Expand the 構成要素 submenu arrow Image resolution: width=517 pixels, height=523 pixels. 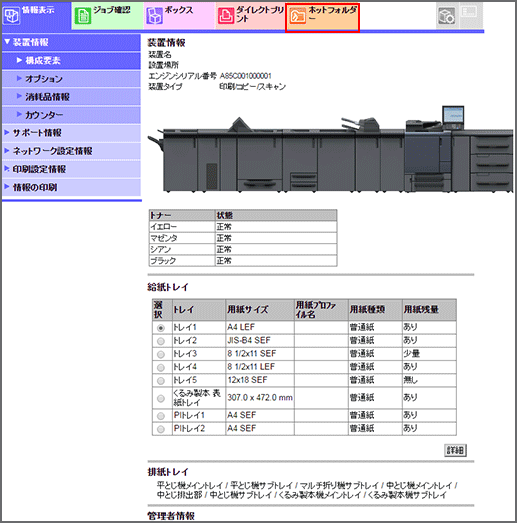[19, 60]
